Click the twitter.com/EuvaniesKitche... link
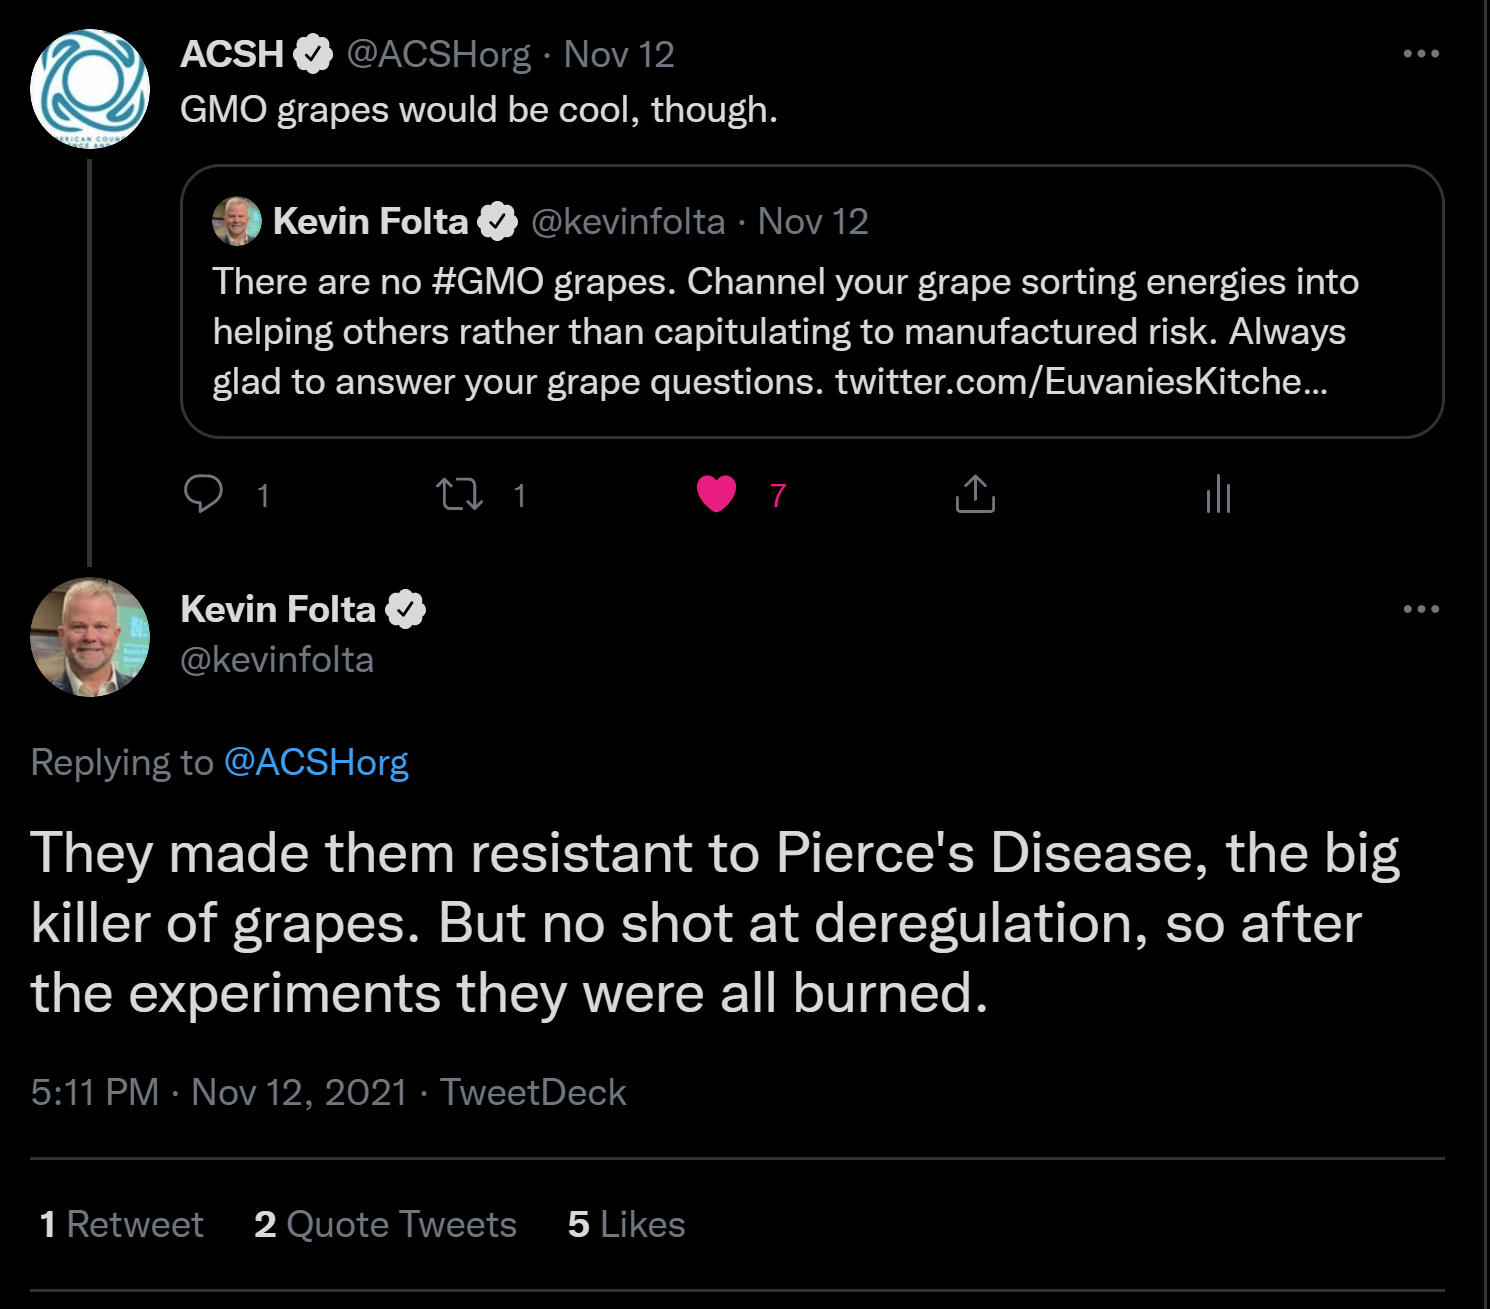 [1081, 382]
